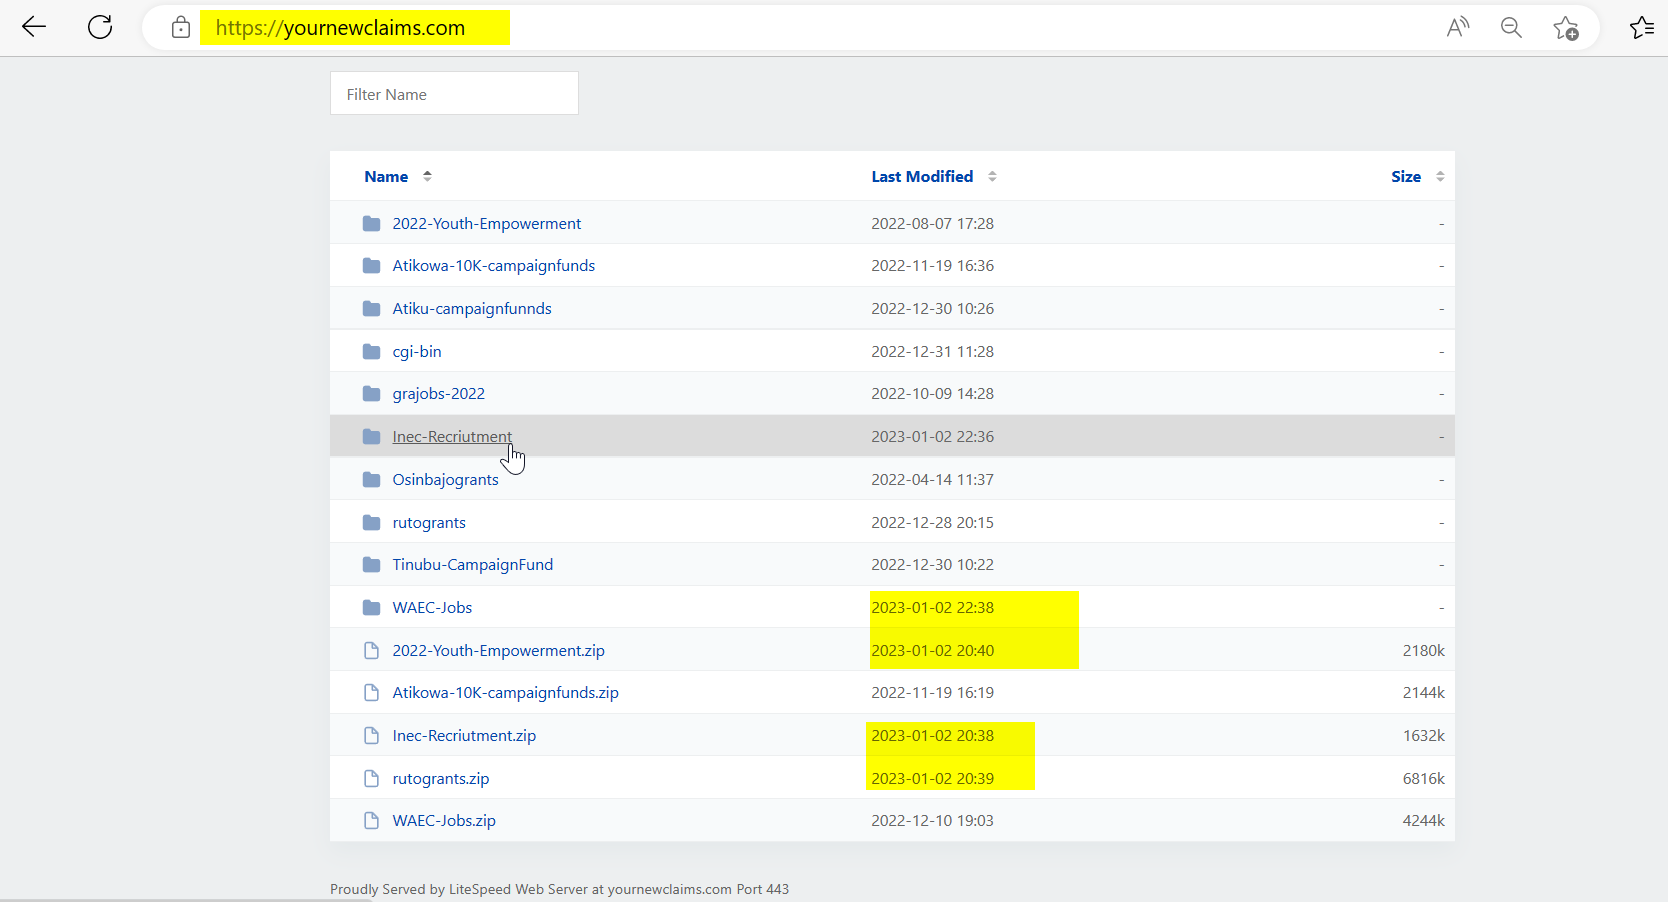Click the folder icon for Atikowa-10K-campaignfunds
This screenshot has height=902, width=1668.
tap(371, 265)
